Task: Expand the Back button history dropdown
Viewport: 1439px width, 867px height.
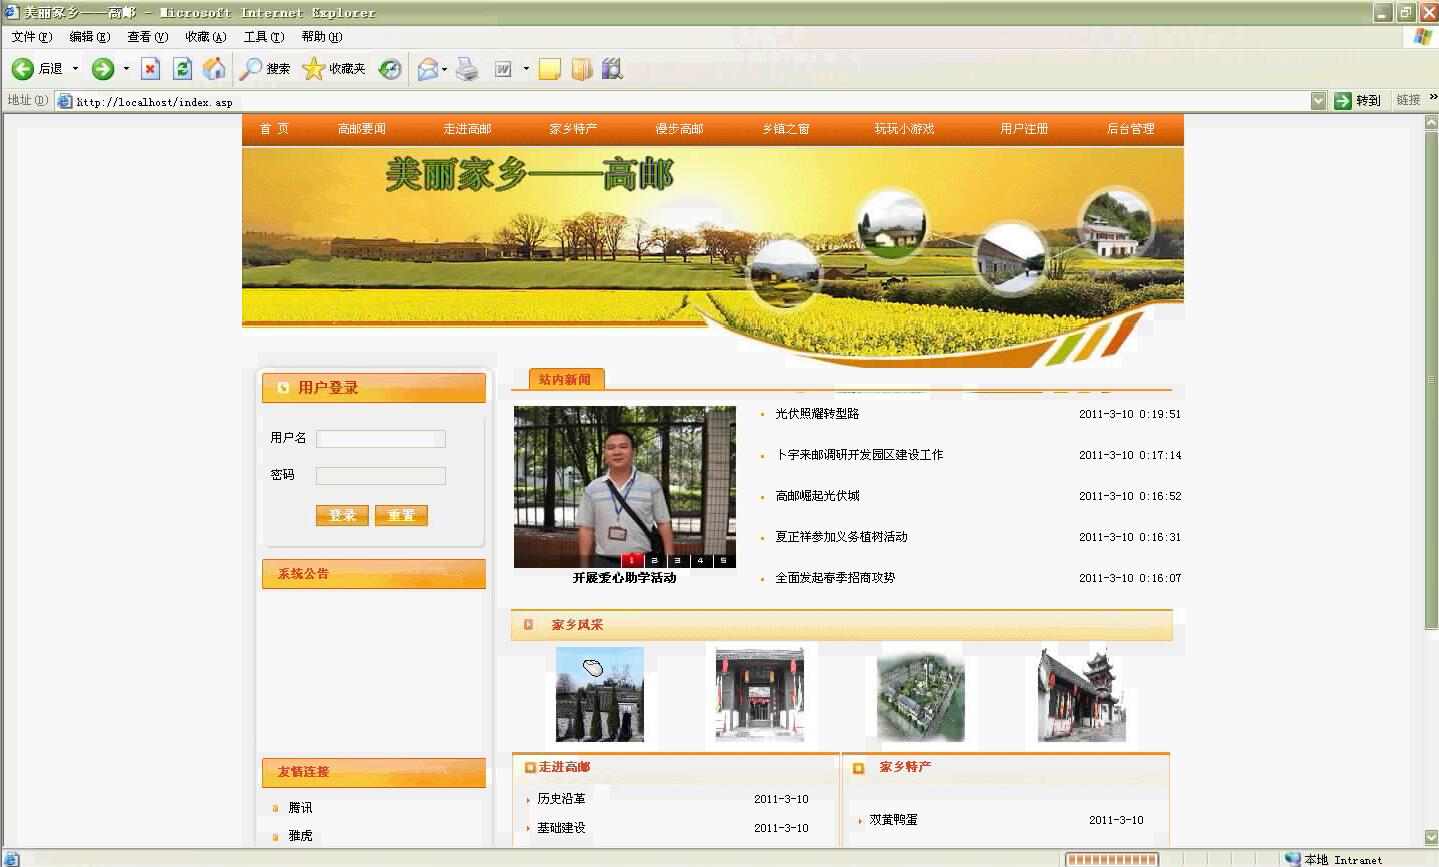Action: [x=75, y=69]
